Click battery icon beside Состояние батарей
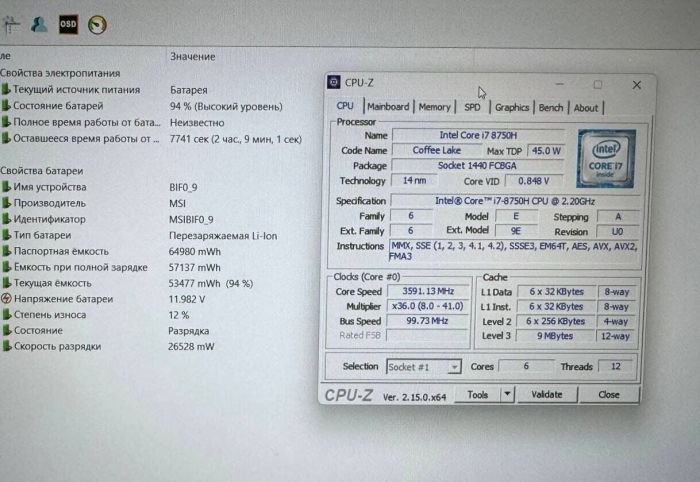Image resolution: width=700 pixels, height=482 pixels. (6, 106)
